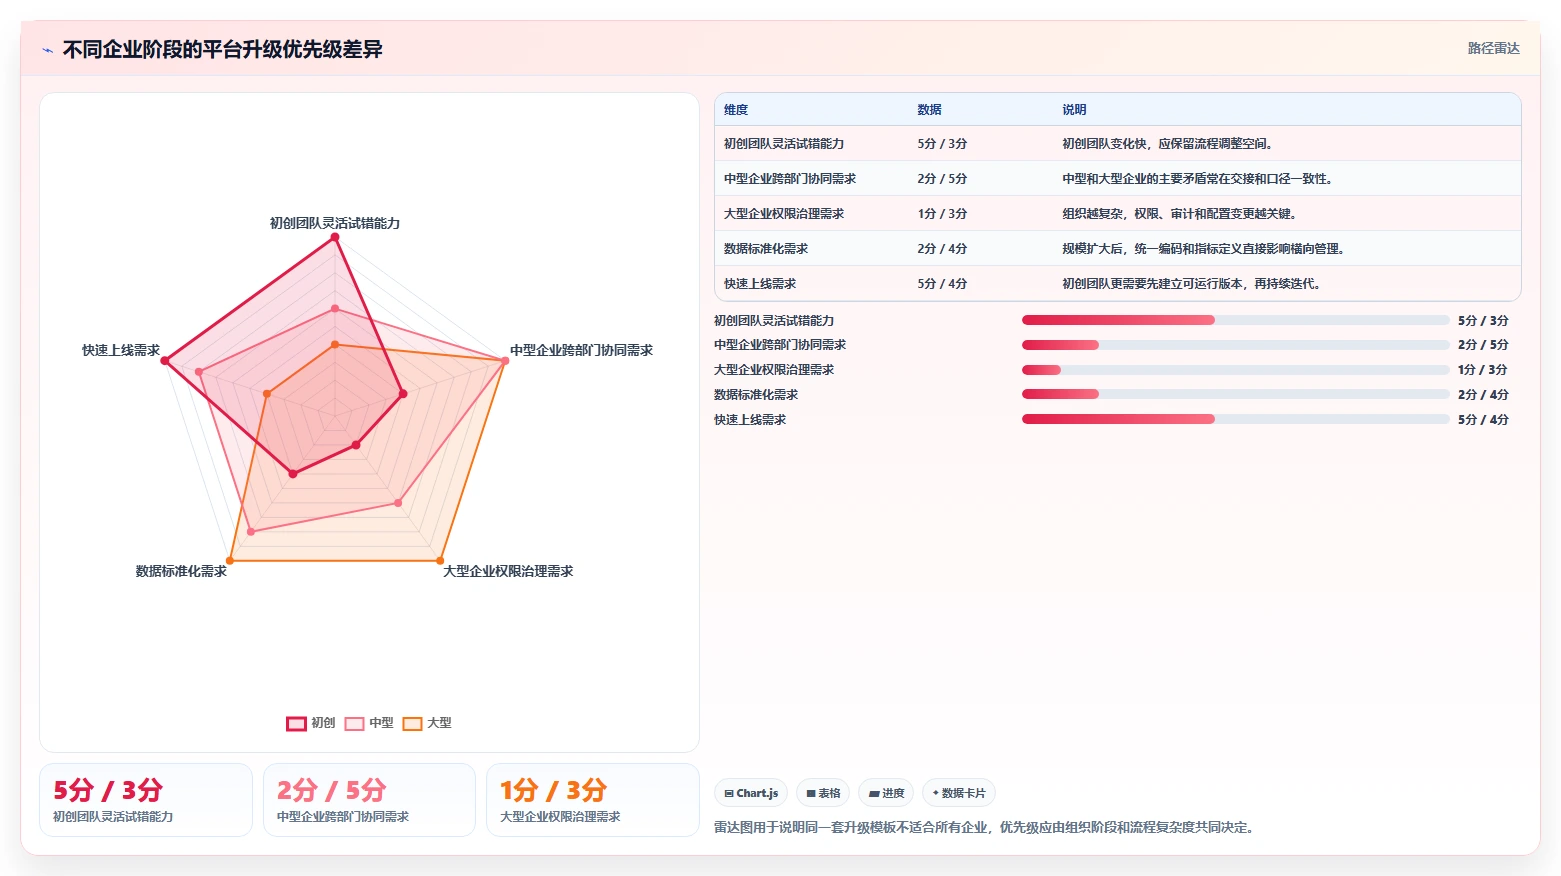Click the radar axis label 中型企业跨部门协同需求
Screen dimensions: 1561x876
click(581, 350)
